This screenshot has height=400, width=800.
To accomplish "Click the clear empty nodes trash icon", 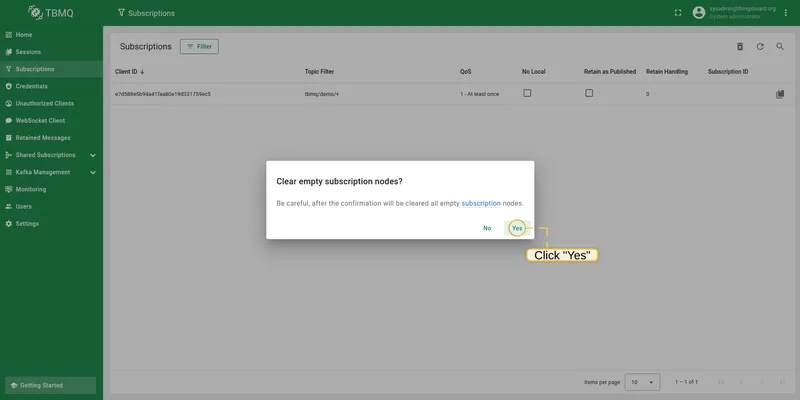I will (x=740, y=46).
